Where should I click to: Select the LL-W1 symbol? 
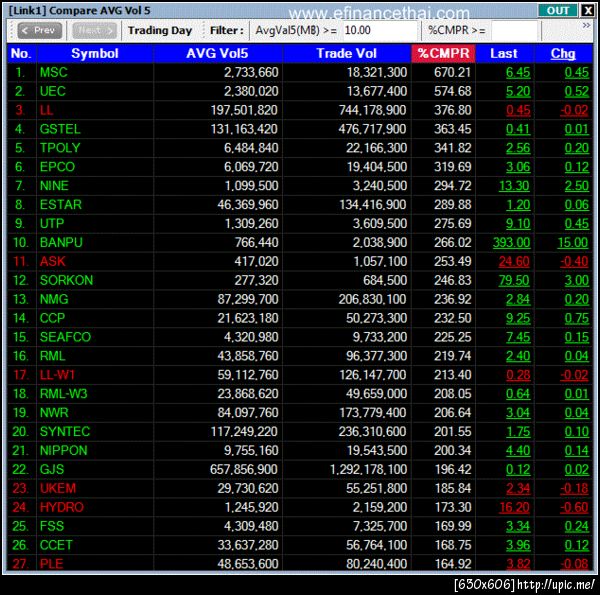coord(57,375)
